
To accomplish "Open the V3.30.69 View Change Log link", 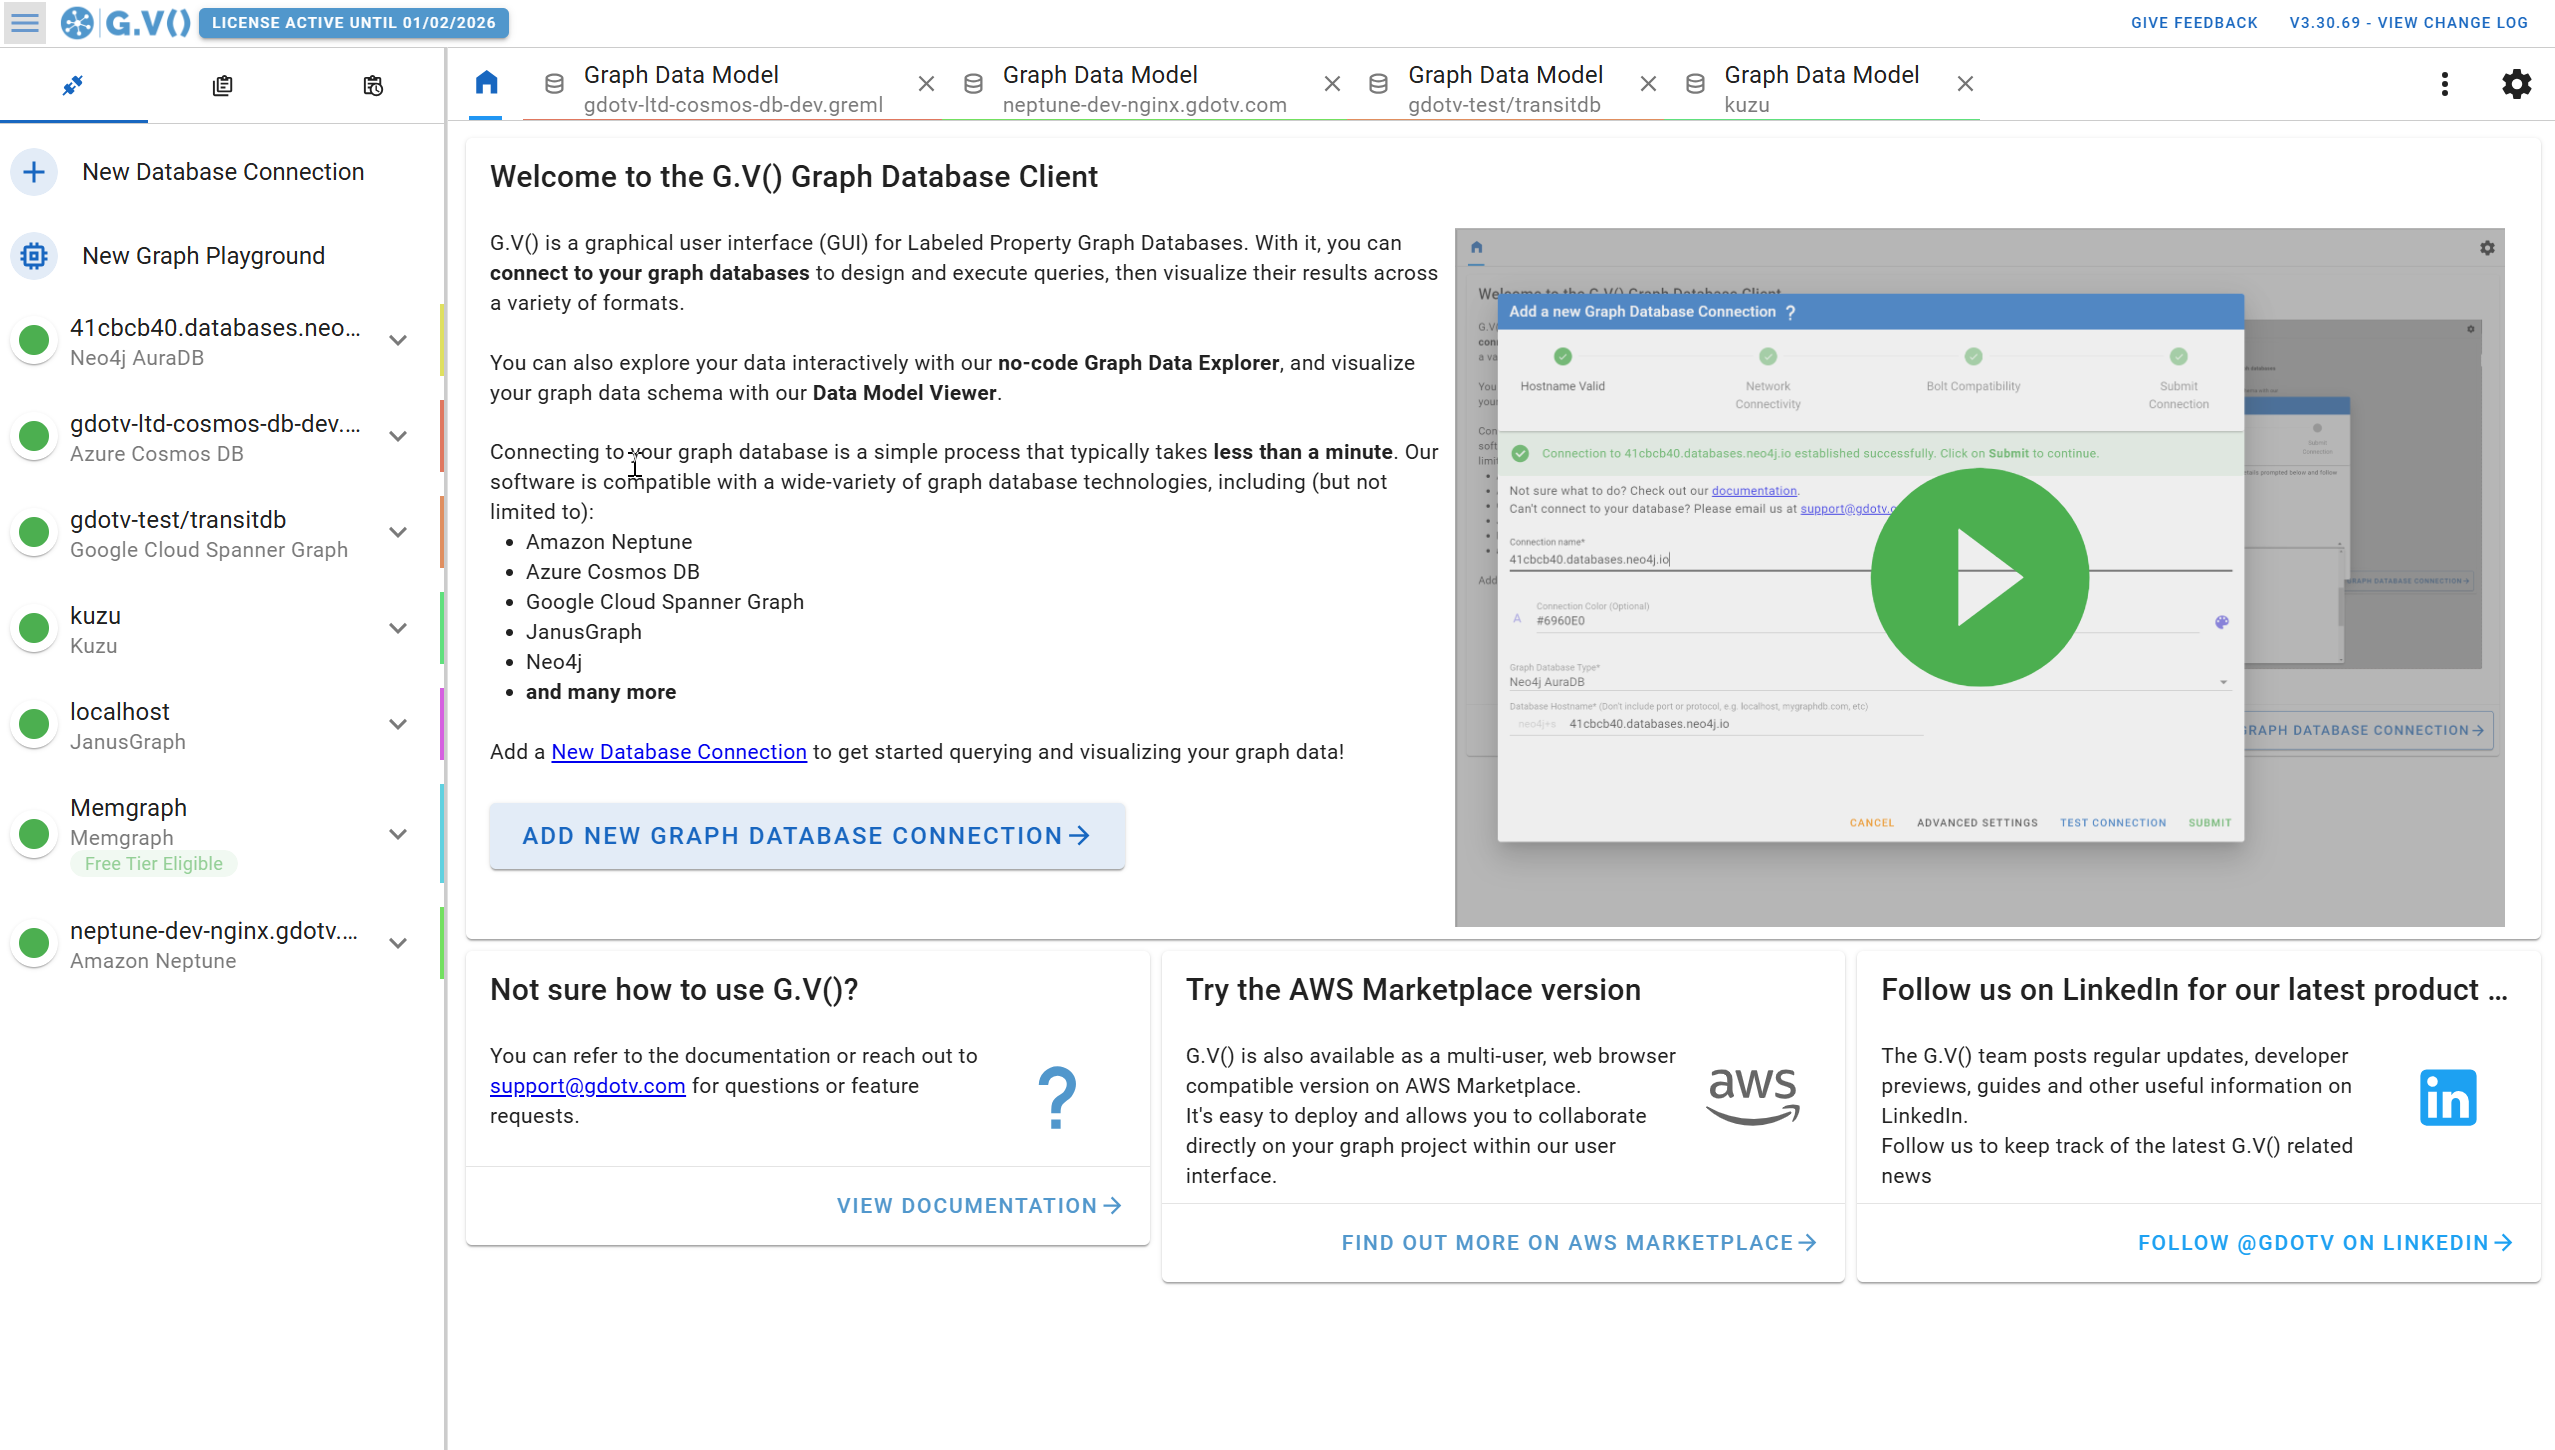I will tap(2408, 23).
